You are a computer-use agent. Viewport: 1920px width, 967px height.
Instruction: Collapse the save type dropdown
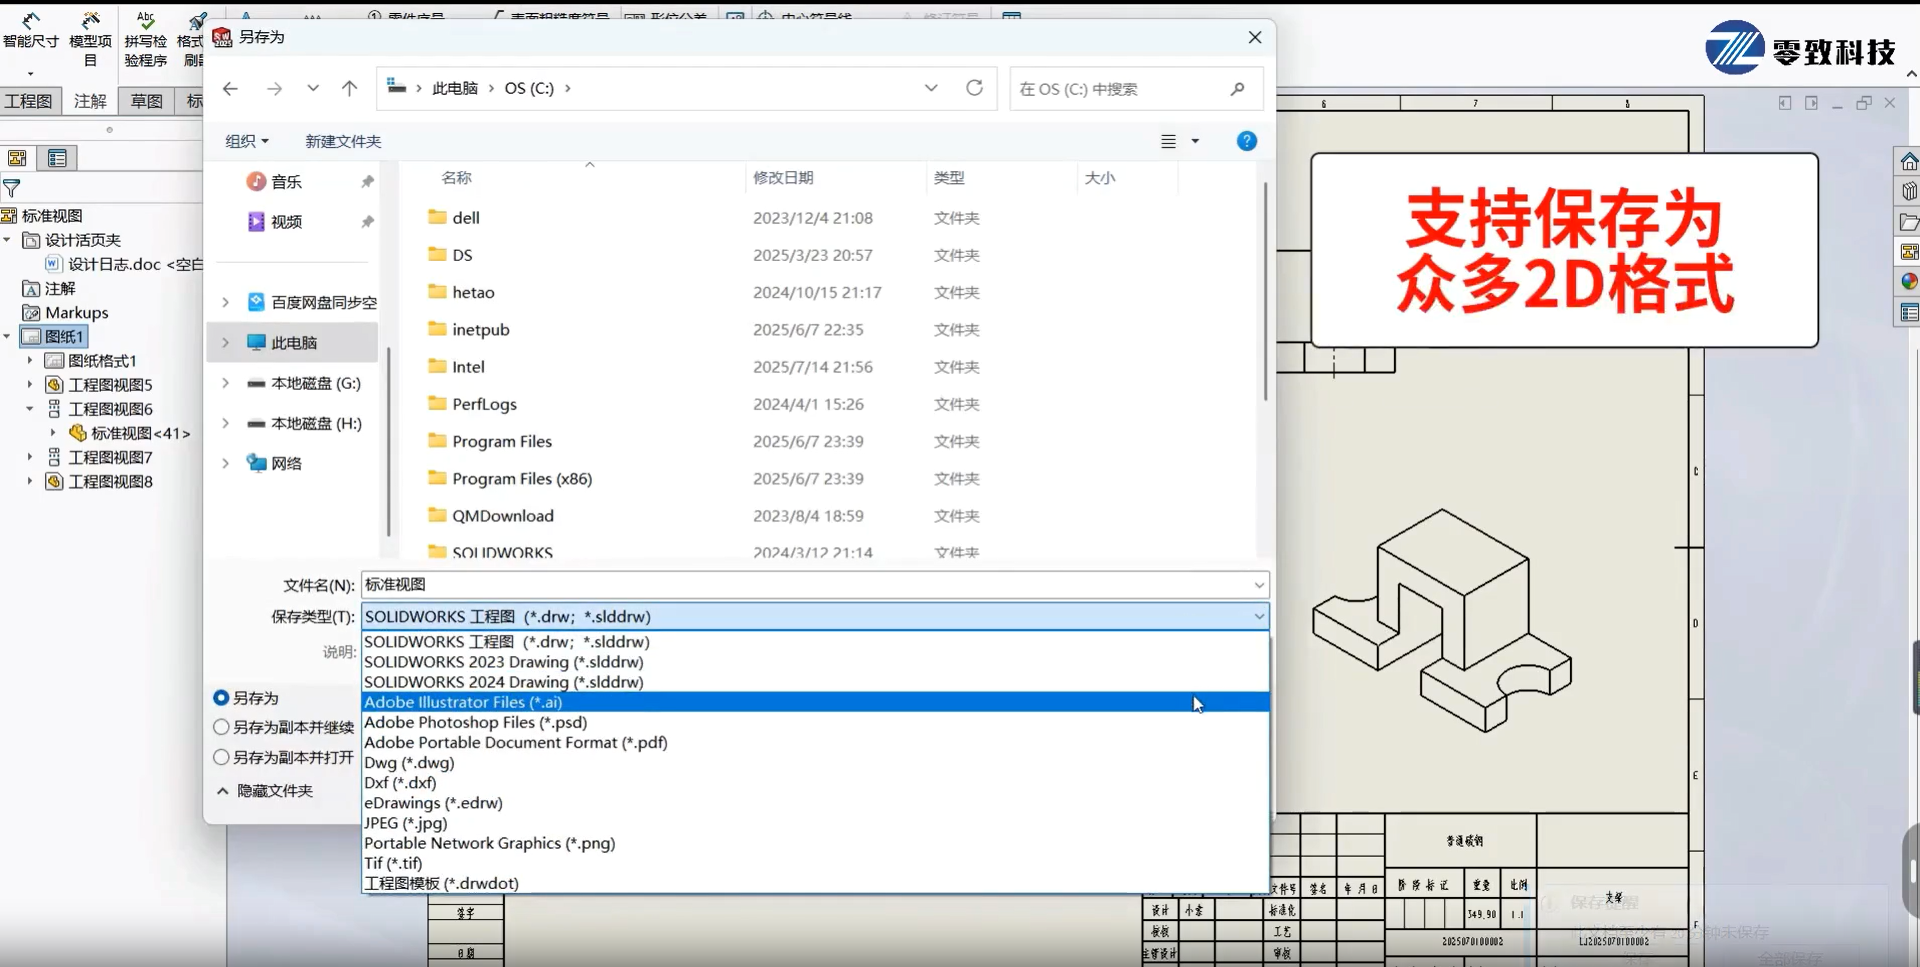(x=1259, y=616)
